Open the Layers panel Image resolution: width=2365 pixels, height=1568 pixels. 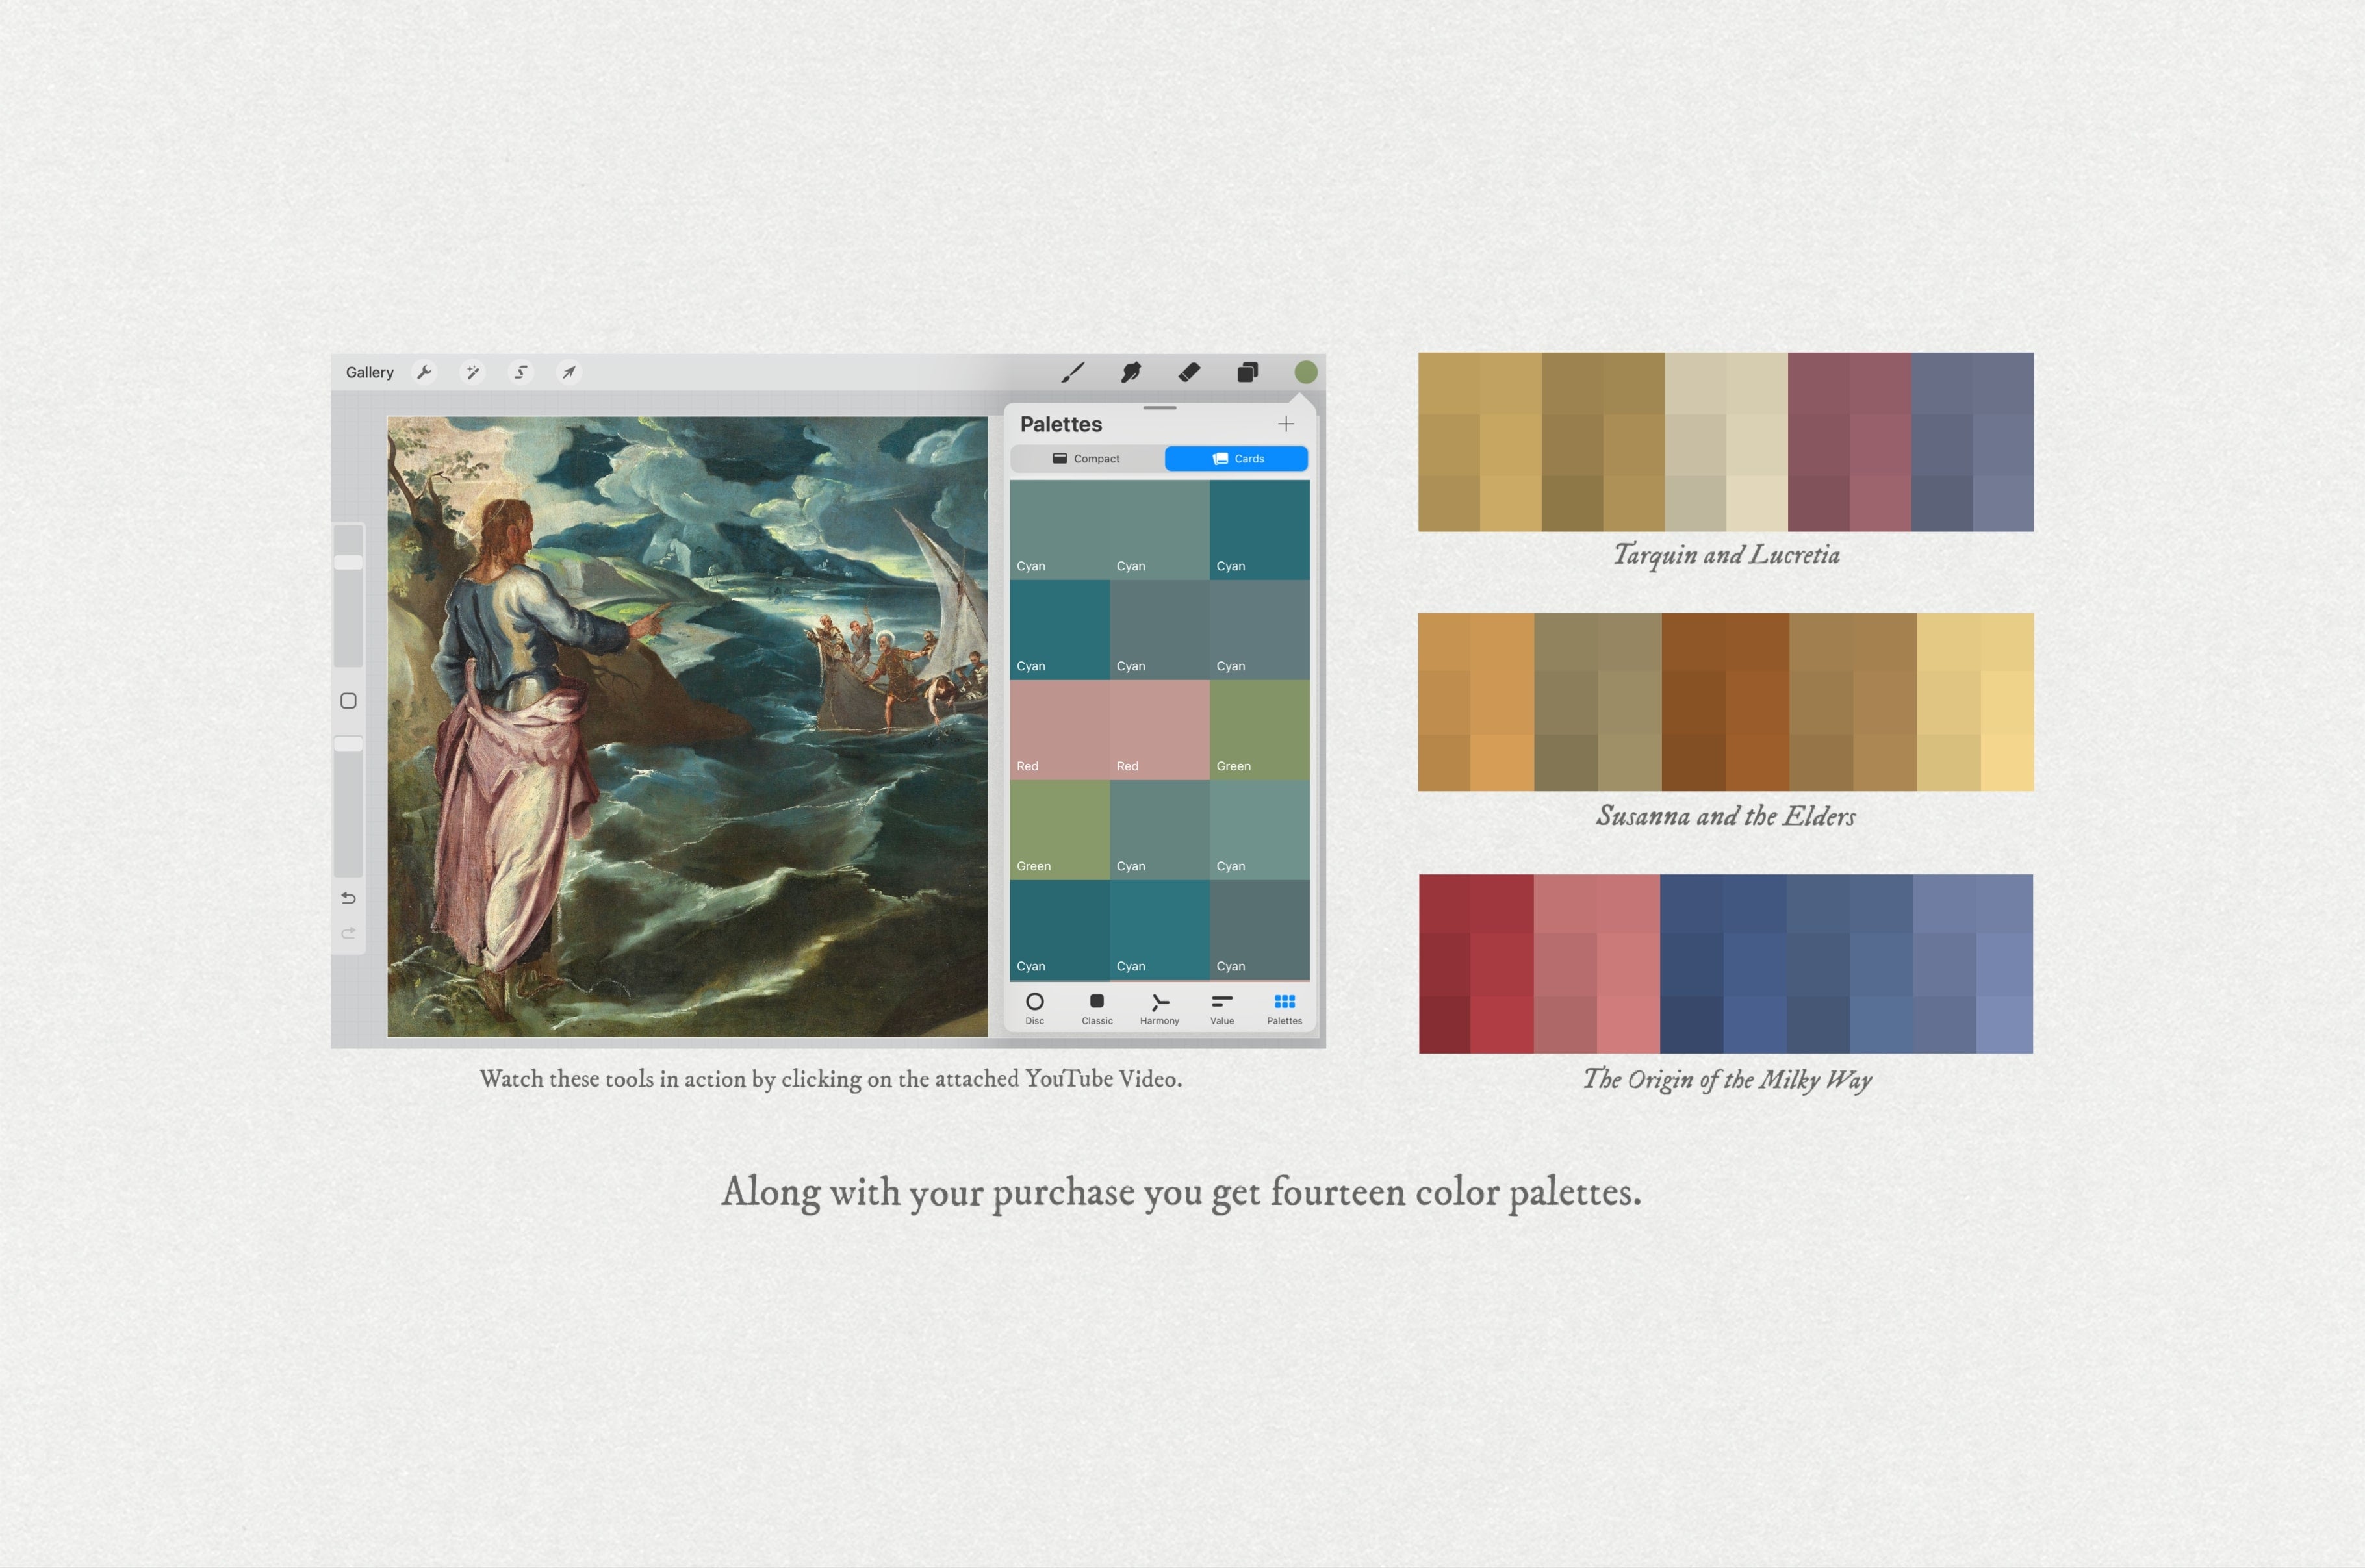point(1246,372)
